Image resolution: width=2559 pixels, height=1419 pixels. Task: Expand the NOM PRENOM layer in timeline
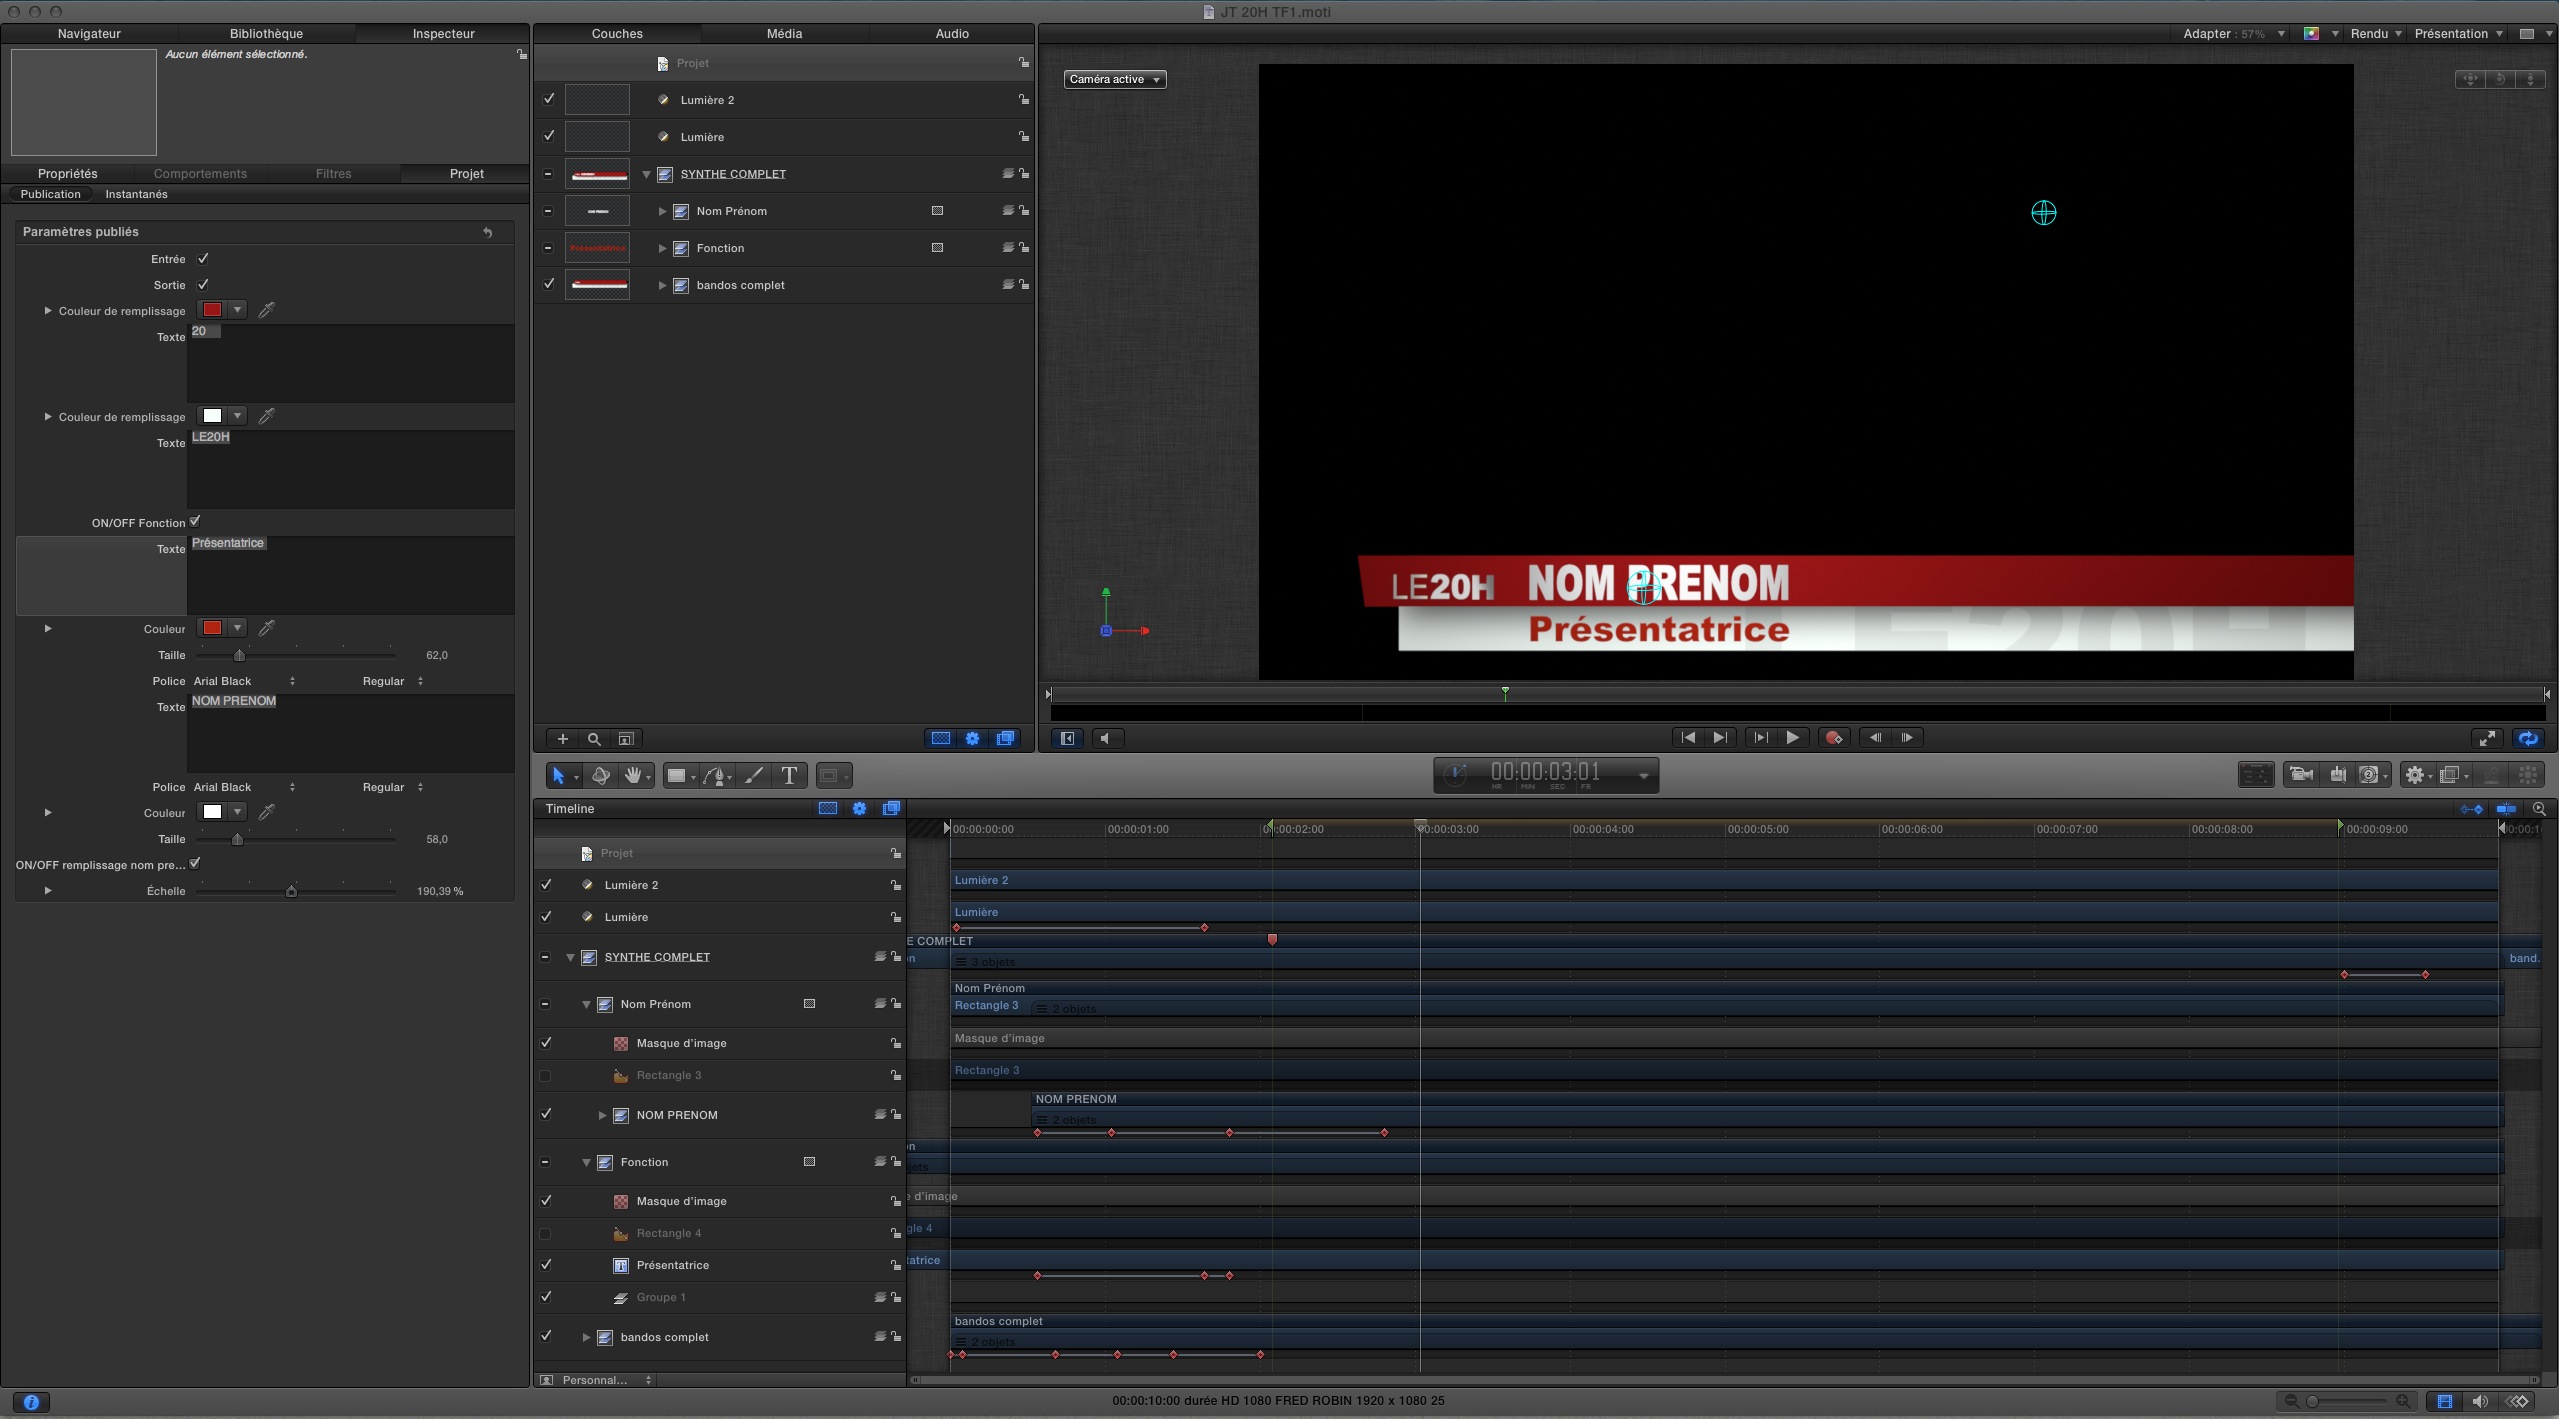pos(602,1115)
